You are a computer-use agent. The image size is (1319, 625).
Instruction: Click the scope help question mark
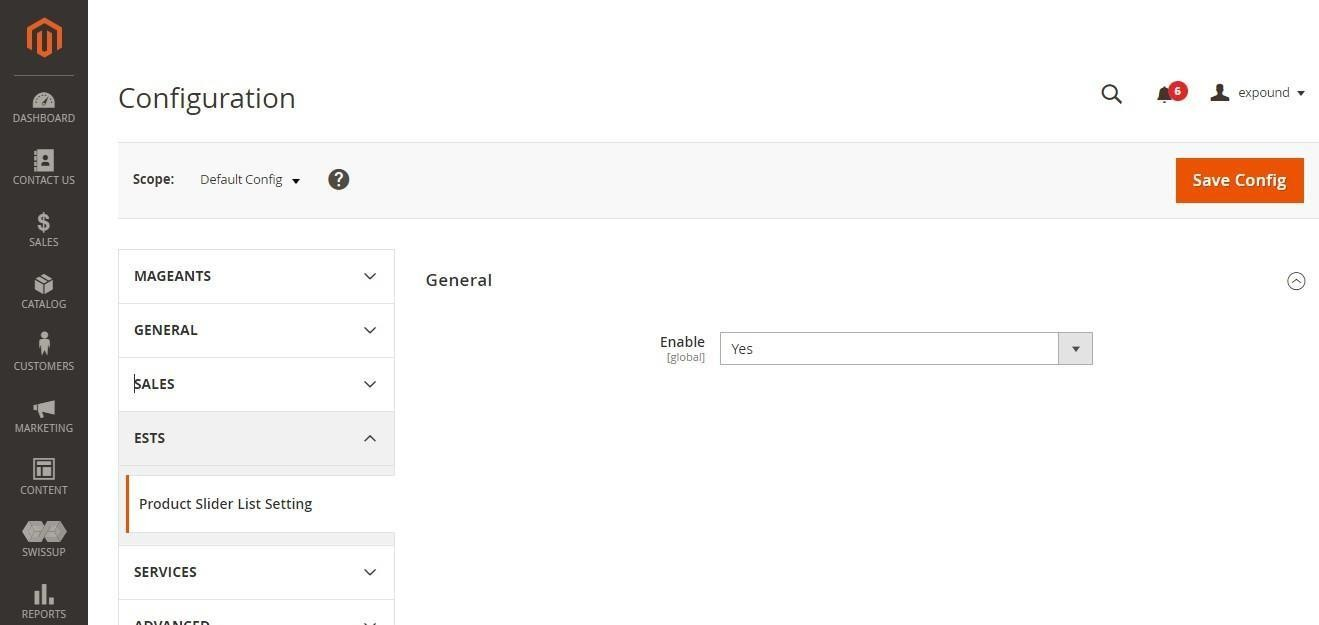(339, 180)
